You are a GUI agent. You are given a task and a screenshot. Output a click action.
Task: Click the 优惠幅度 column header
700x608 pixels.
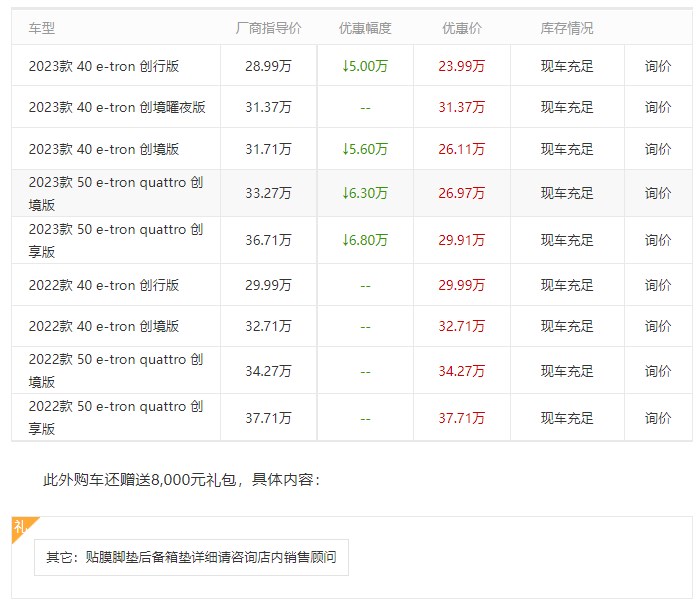365,28
